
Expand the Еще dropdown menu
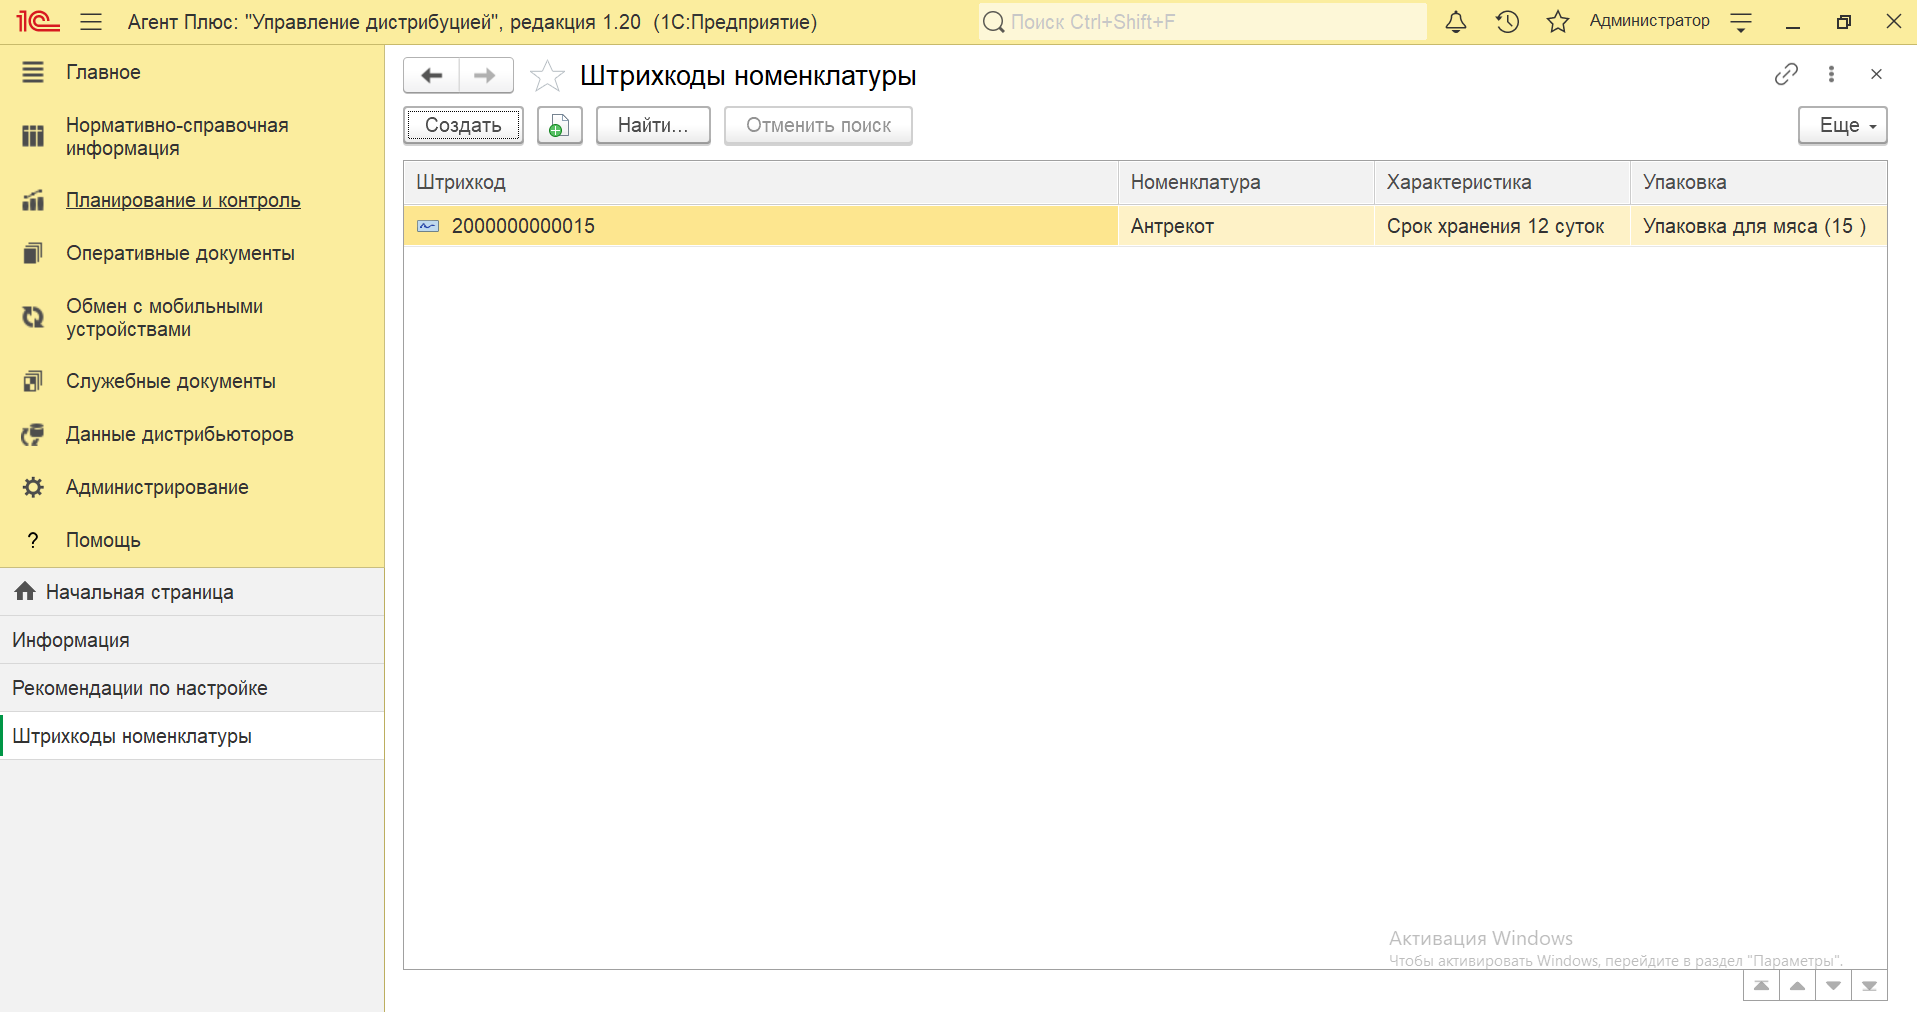point(1842,126)
